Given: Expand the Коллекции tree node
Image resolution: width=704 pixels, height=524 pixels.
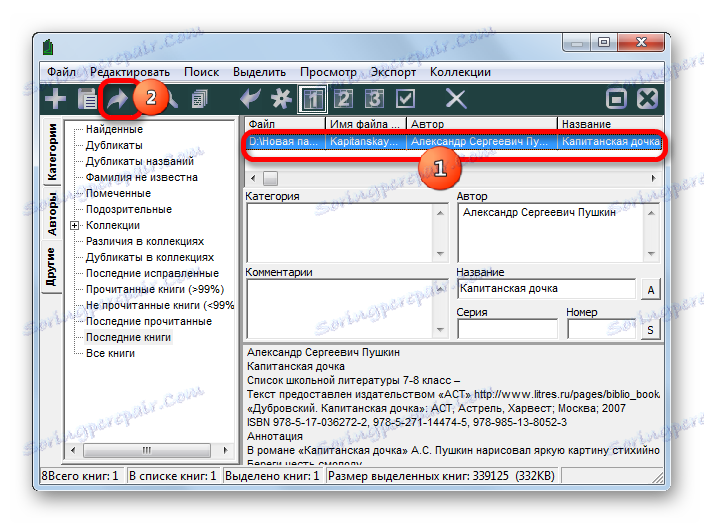Looking at the screenshot, I should [x=75, y=225].
